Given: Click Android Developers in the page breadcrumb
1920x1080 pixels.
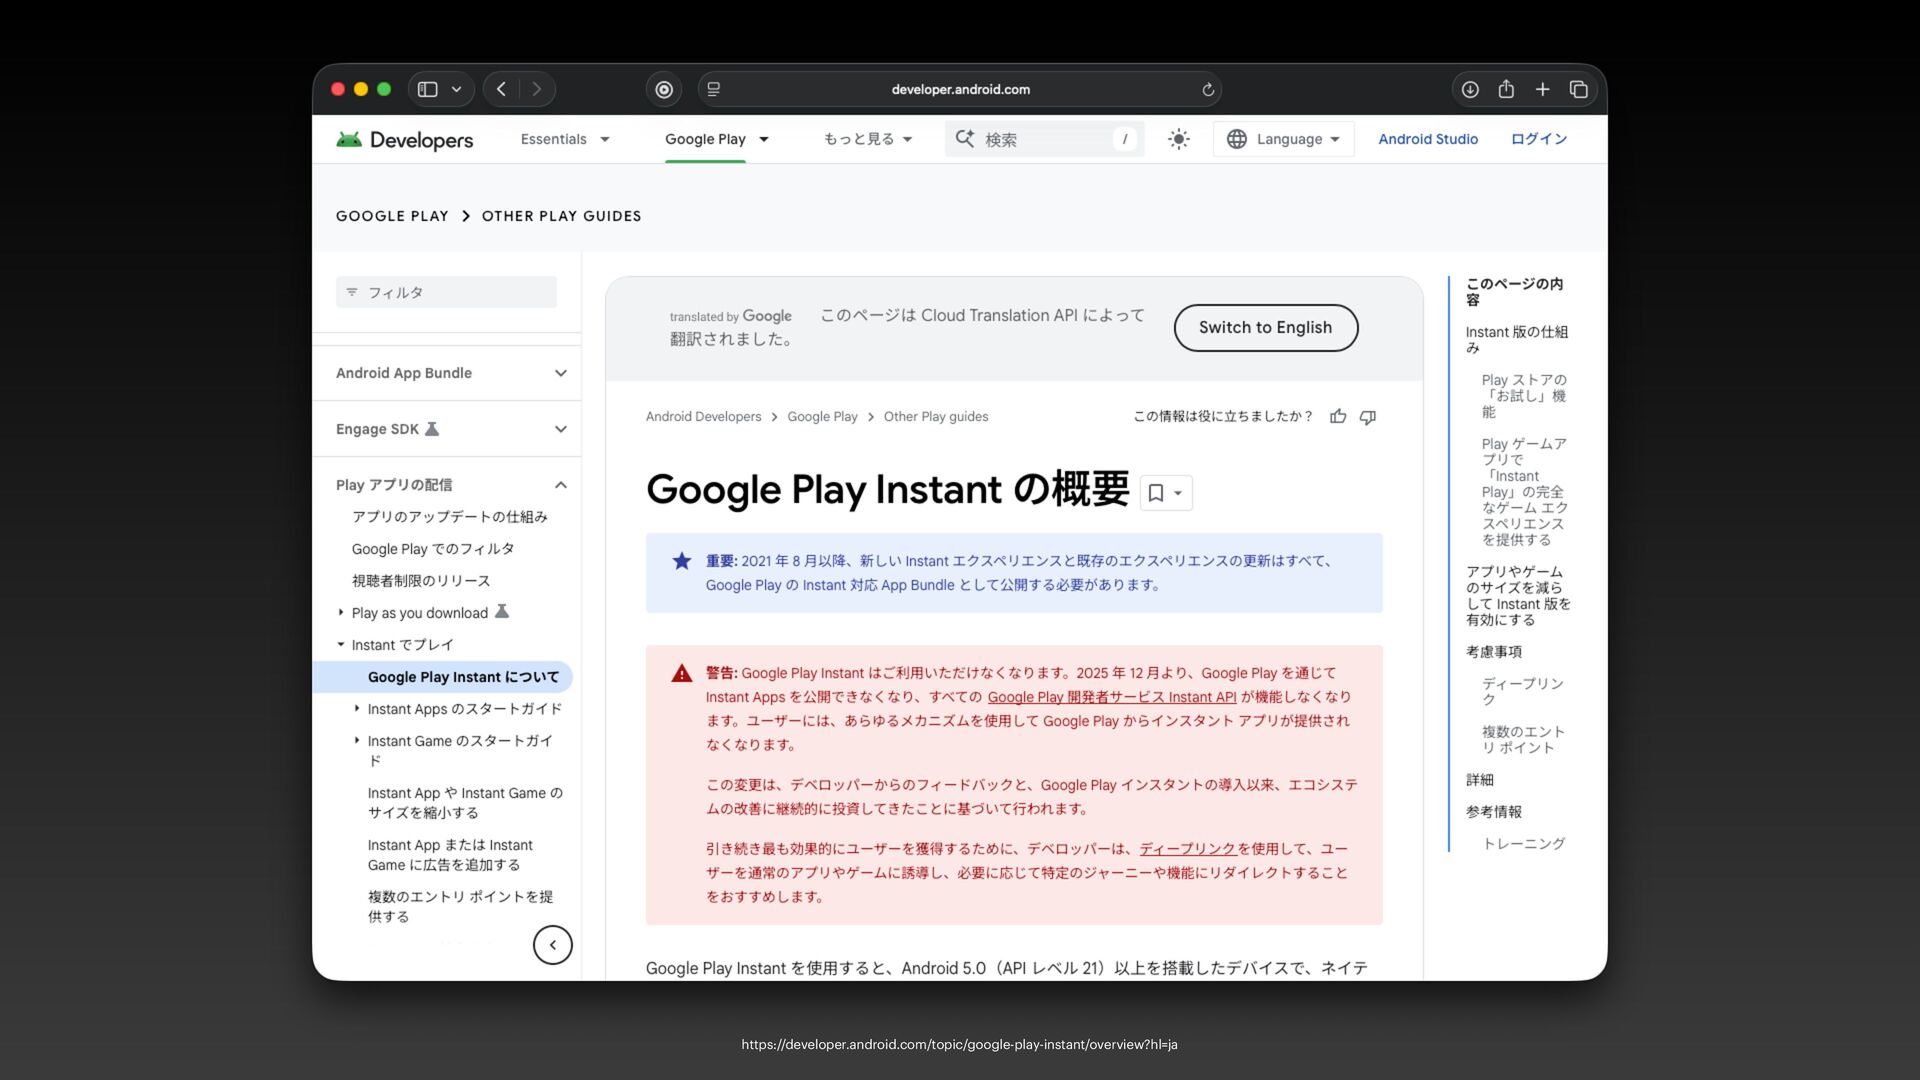Looking at the screenshot, I should click(703, 417).
